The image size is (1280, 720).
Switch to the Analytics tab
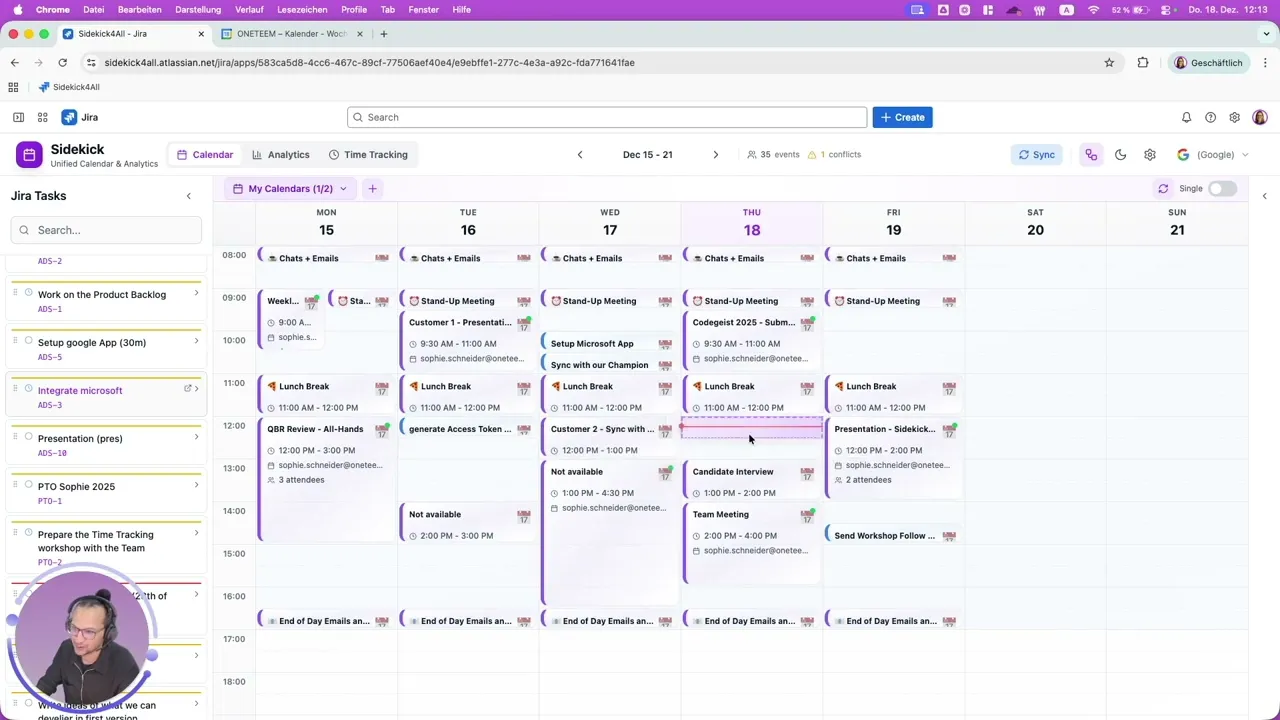pos(280,155)
